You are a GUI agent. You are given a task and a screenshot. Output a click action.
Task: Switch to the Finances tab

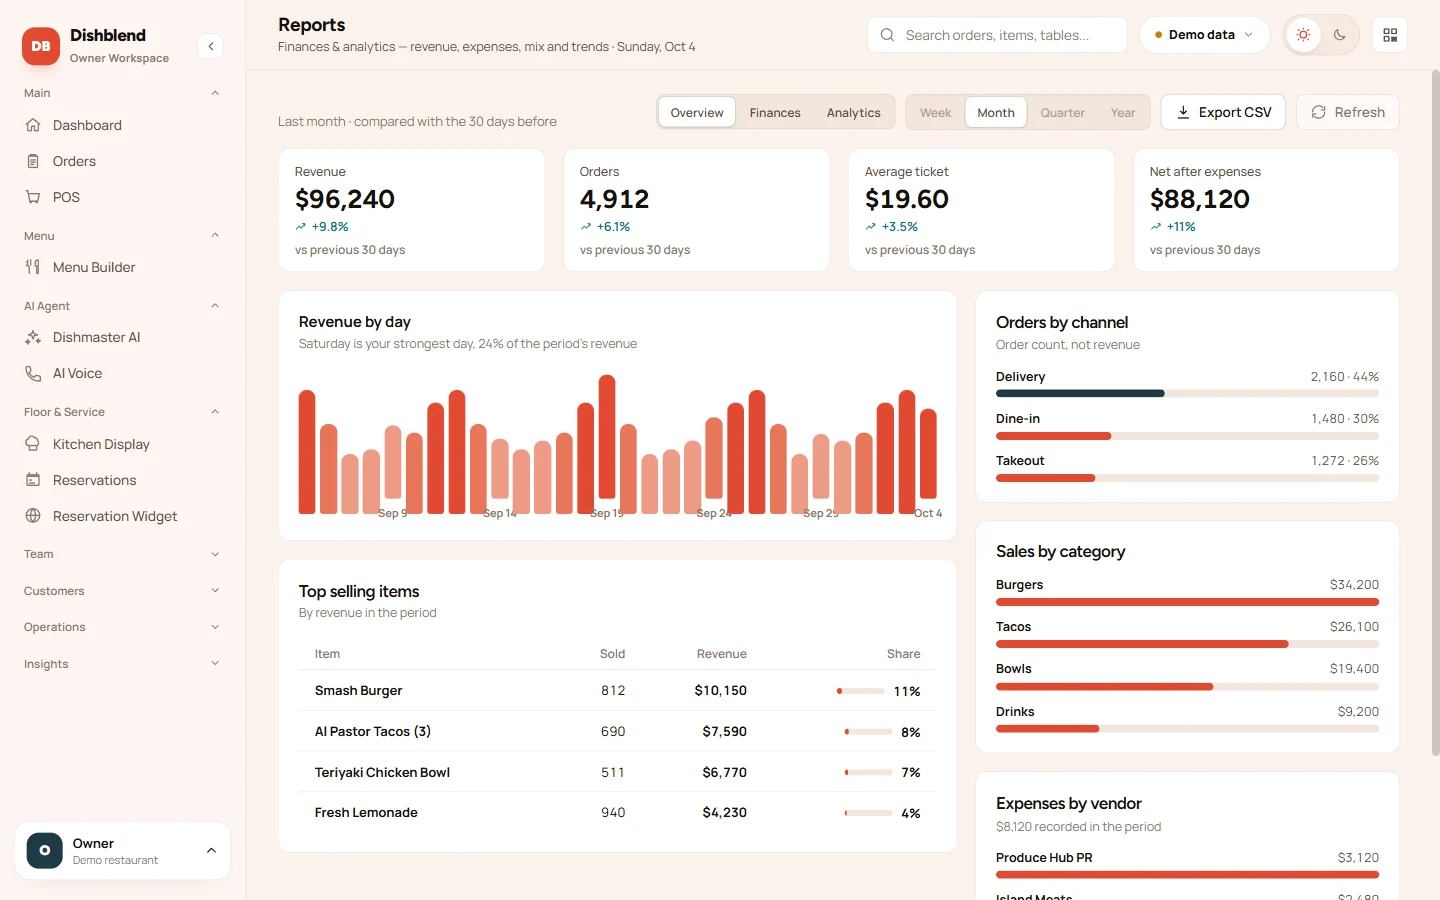(x=775, y=113)
